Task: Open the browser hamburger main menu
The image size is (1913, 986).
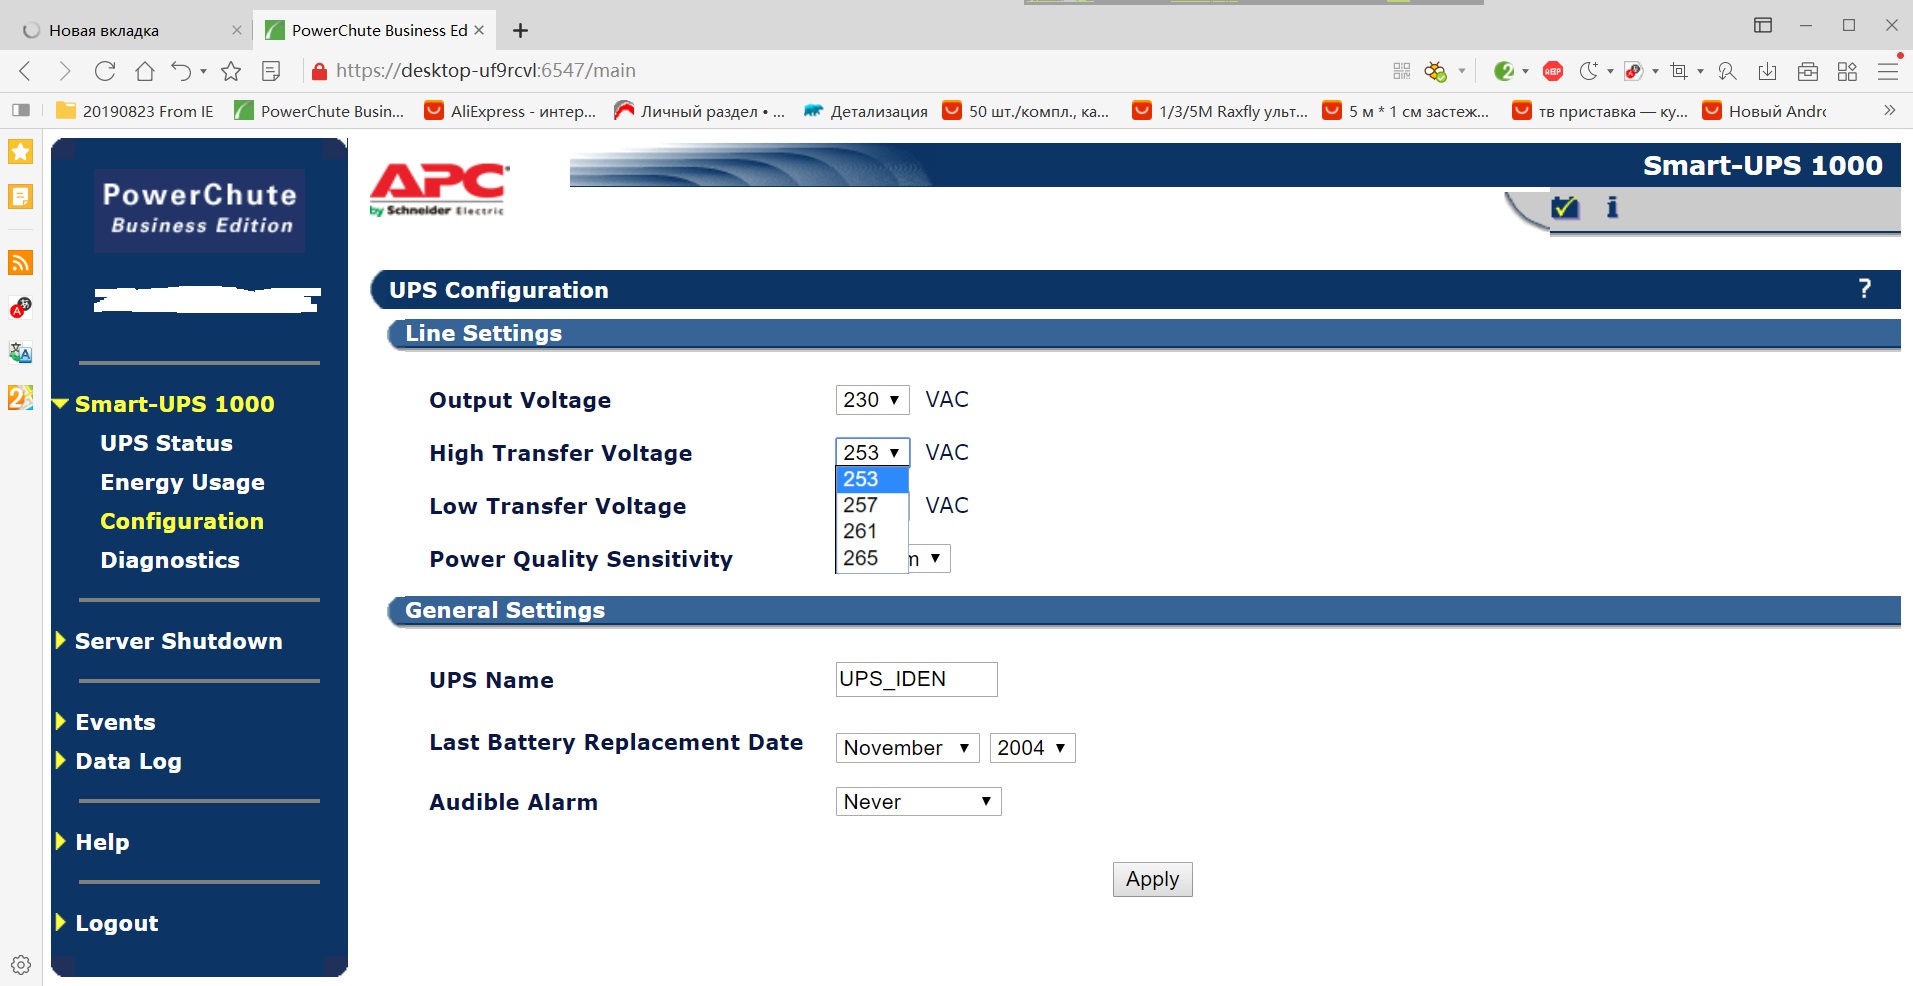Action: click(x=1888, y=71)
